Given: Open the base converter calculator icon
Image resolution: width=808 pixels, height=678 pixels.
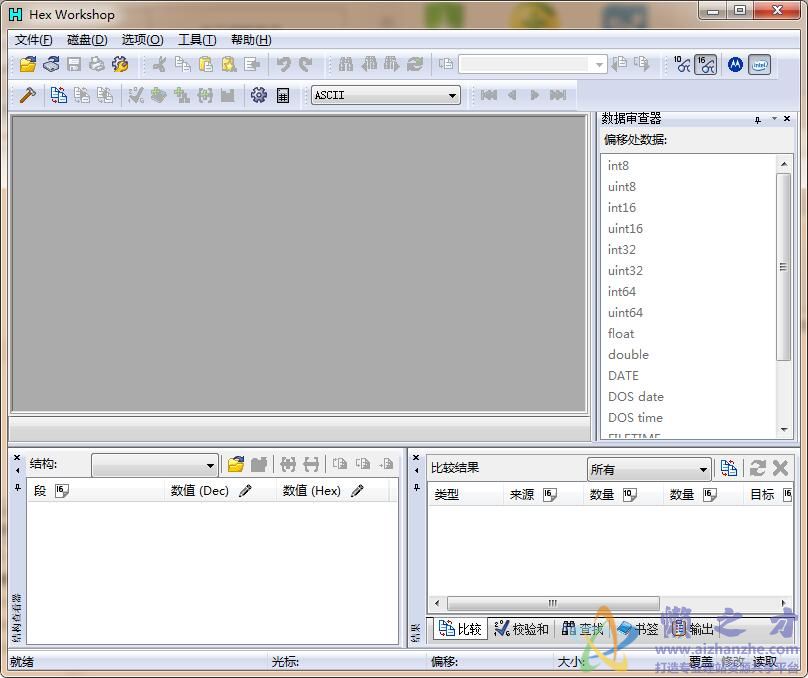Looking at the screenshot, I should [284, 95].
